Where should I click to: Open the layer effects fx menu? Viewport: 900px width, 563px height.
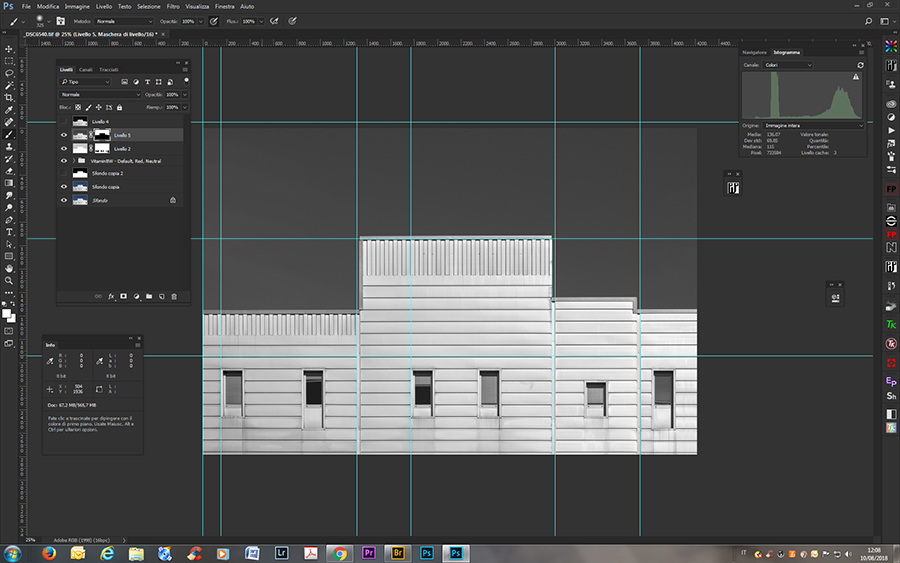click(111, 296)
